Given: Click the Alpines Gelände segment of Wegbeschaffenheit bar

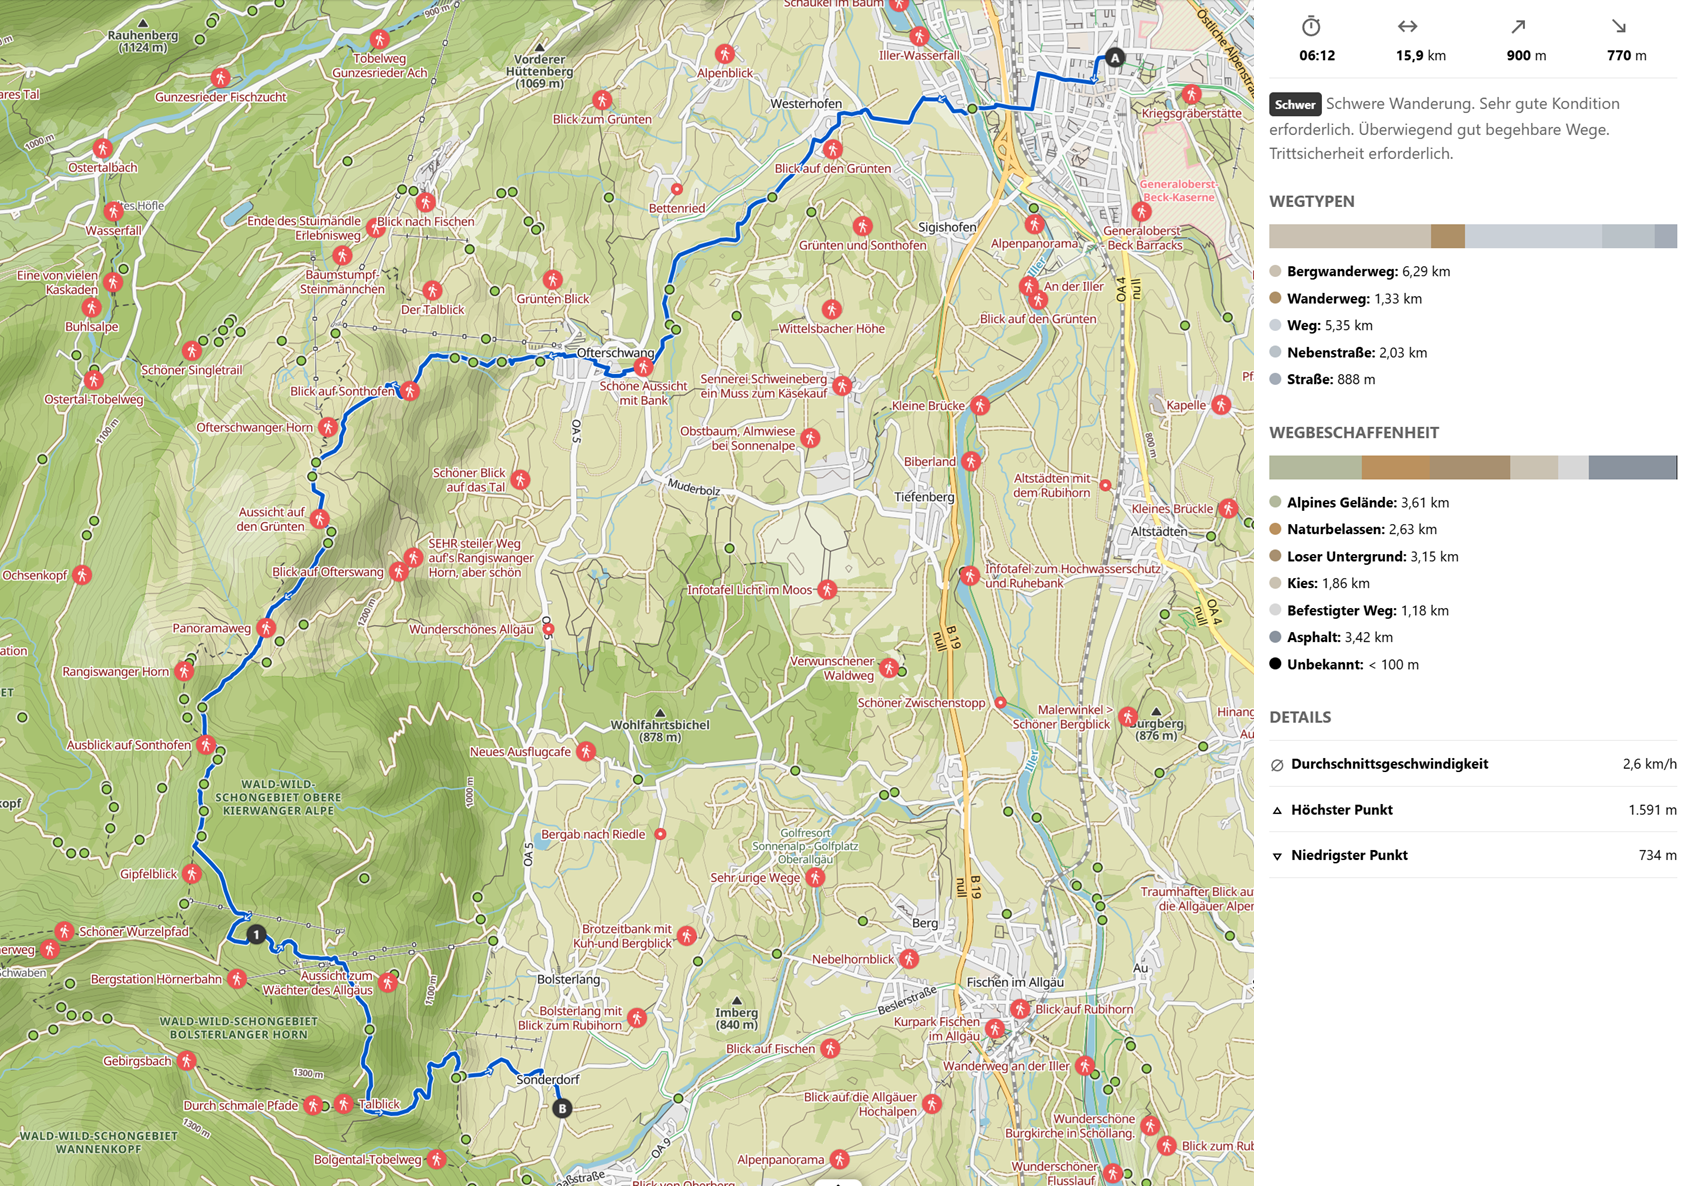Looking at the screenshot, I should tap(1316, 467).
